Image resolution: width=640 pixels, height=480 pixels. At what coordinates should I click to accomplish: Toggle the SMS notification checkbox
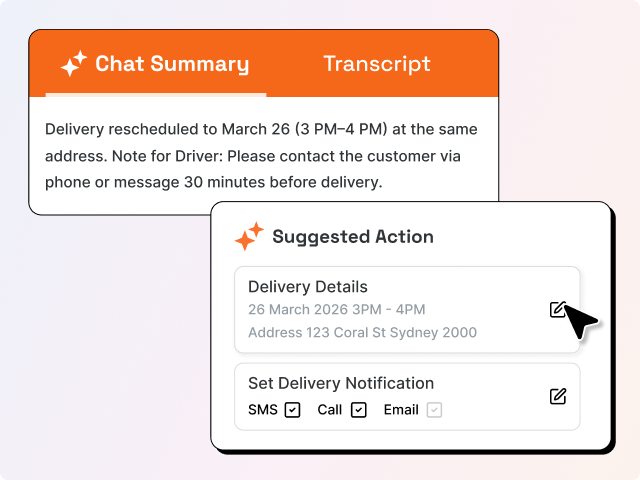[292, 409]
